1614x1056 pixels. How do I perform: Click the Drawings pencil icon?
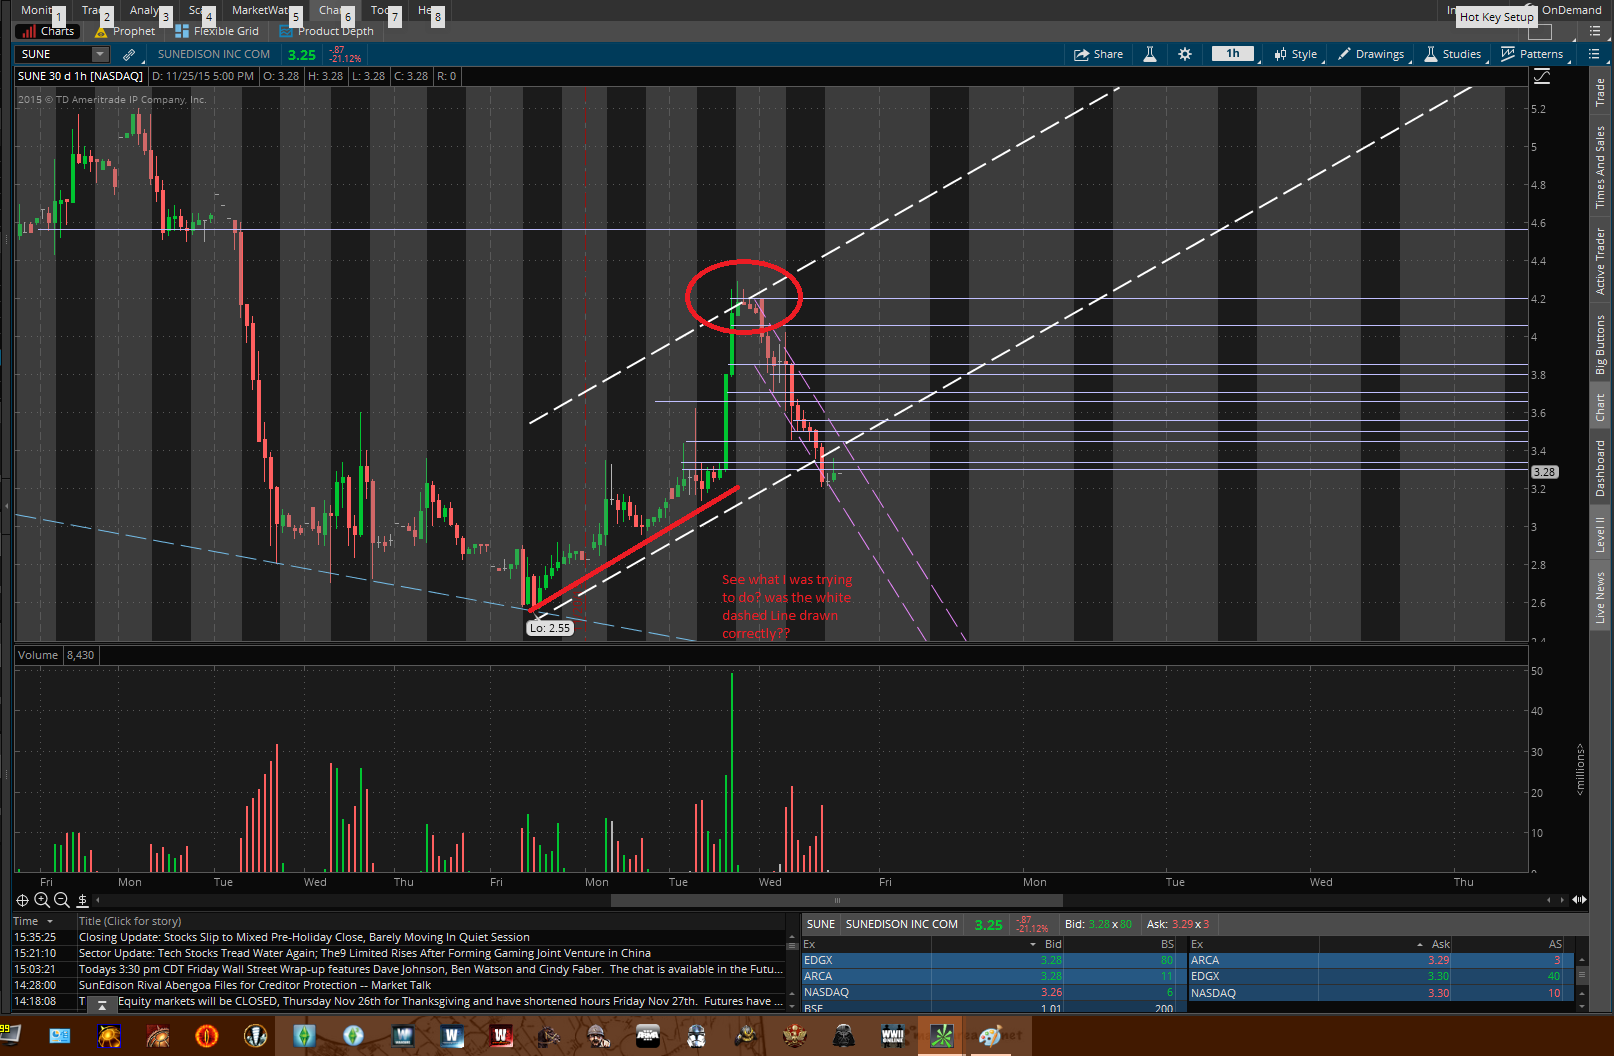[x=1345, y=54]
